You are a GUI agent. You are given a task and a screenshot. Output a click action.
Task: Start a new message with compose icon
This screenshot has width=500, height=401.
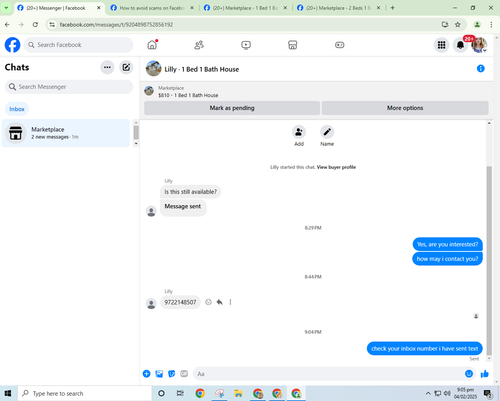coord(126,67)
